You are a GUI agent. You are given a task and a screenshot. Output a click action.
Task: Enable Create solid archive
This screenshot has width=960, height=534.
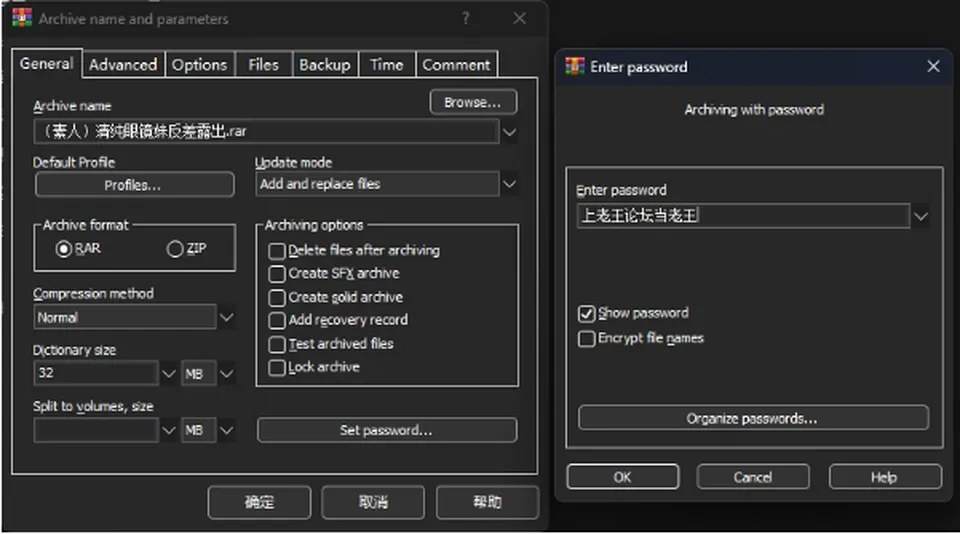tap(277, 298)
